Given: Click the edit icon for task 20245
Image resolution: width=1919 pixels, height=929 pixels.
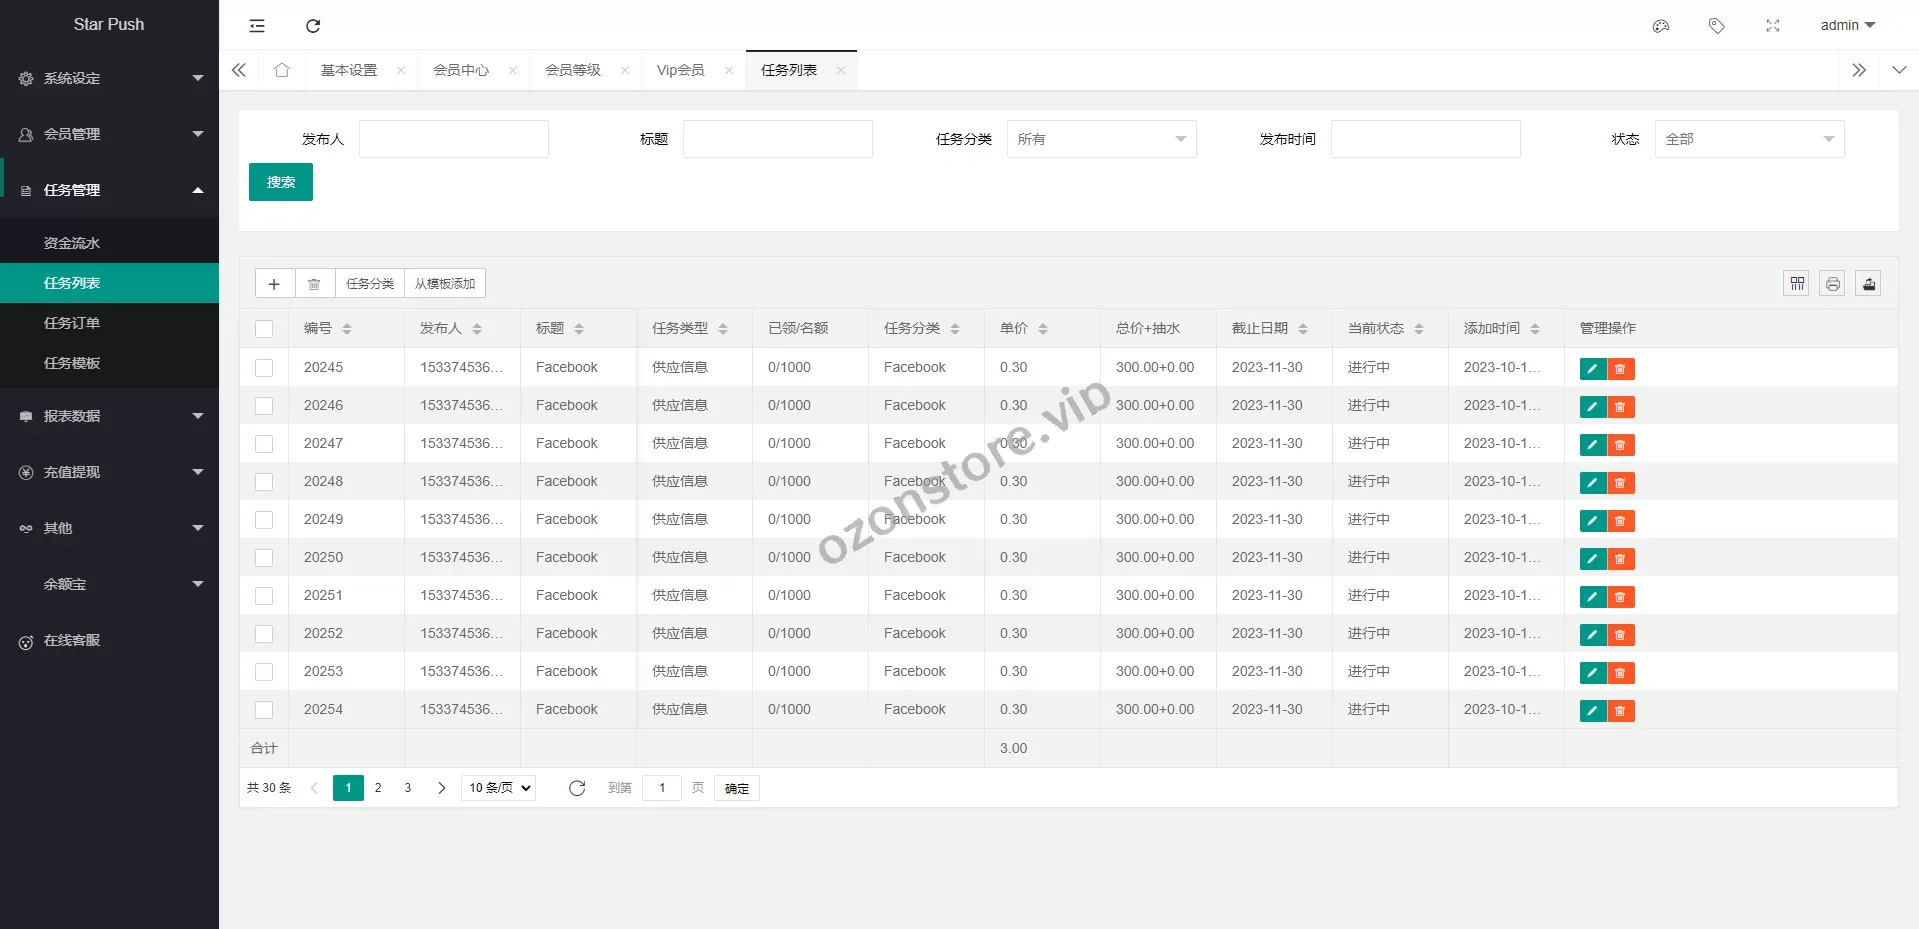Looking at the screenshot, I should [x=1592, y=369].
